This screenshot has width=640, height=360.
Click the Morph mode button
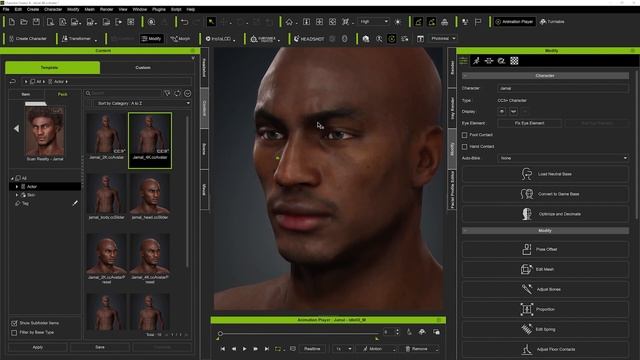pyautogui.click(x=180, y=39)
